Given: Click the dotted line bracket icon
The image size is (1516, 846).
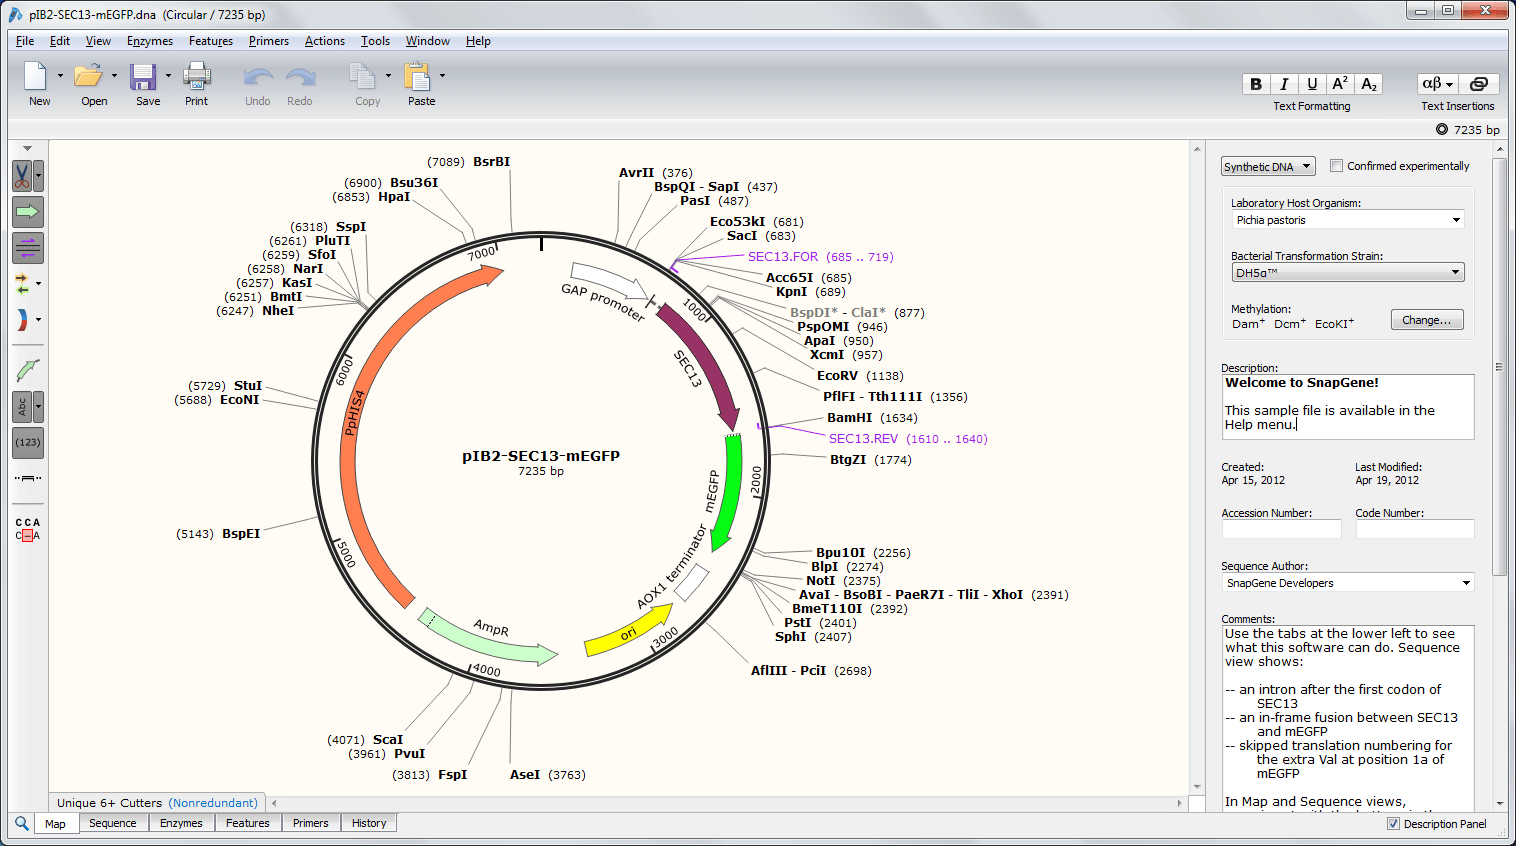Looking at the screenshot, I should pos(28,478).
